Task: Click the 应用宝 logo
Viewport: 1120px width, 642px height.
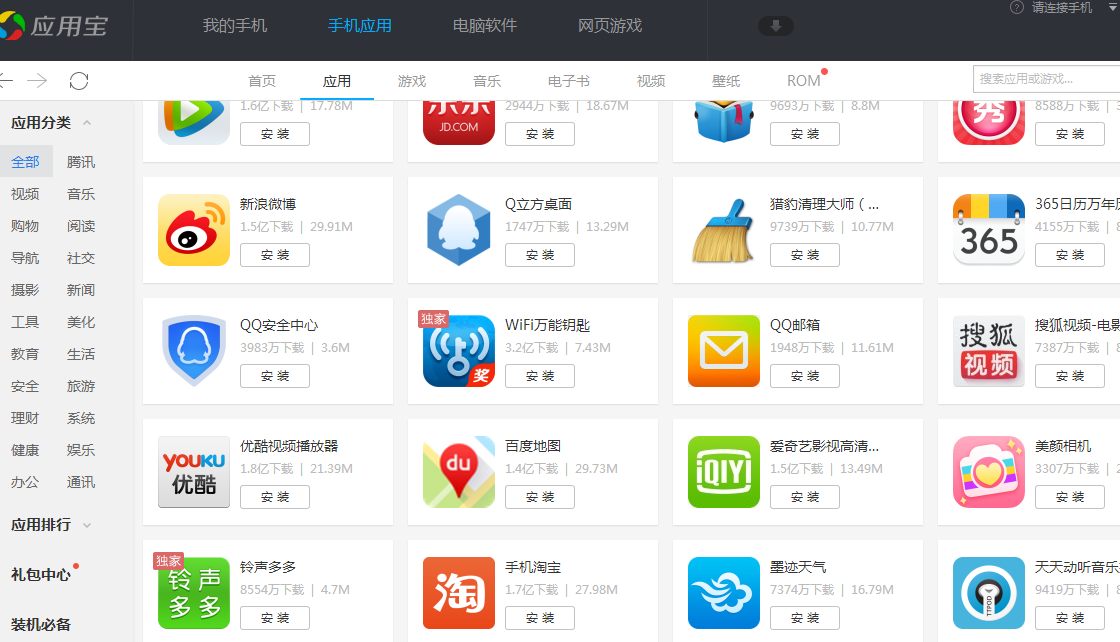Action: click(54, 26)
